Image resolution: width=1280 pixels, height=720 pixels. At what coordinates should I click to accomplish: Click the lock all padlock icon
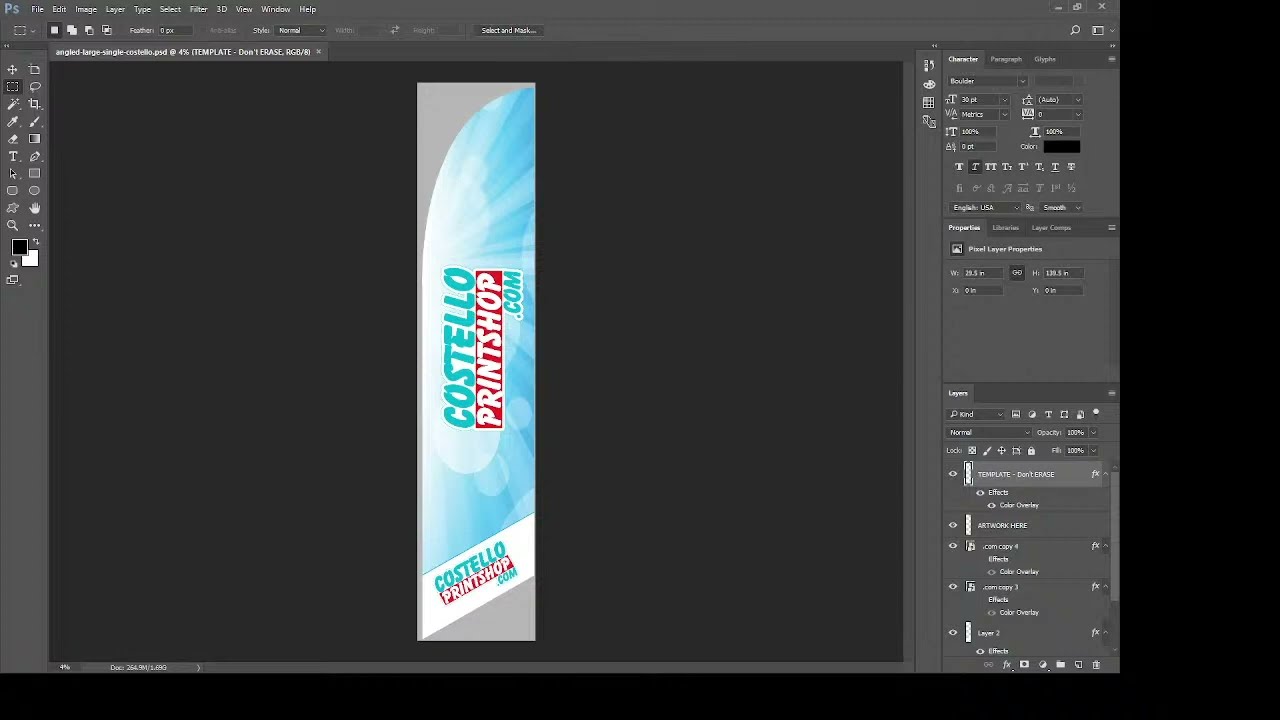[x=1031, y=451]
